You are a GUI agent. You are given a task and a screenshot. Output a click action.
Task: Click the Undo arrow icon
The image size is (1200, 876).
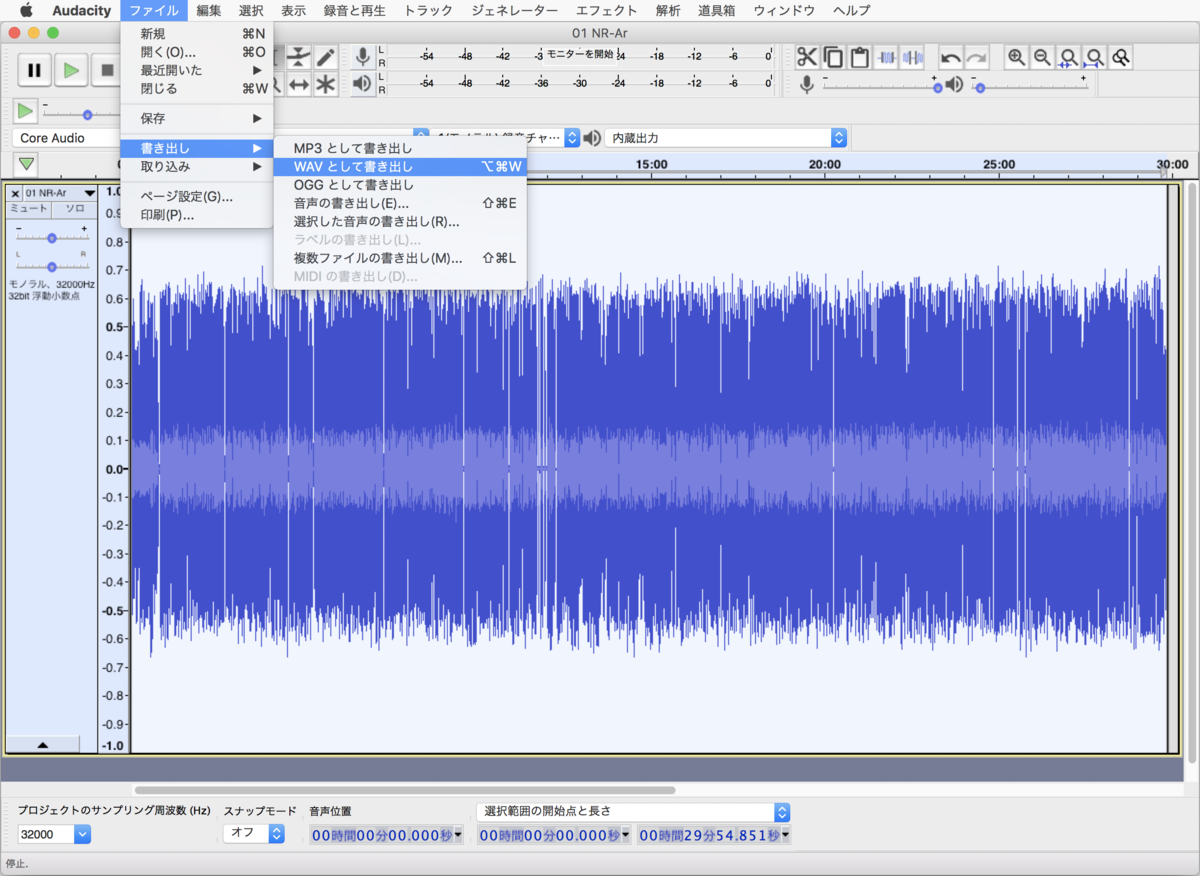tap(950, 57)
